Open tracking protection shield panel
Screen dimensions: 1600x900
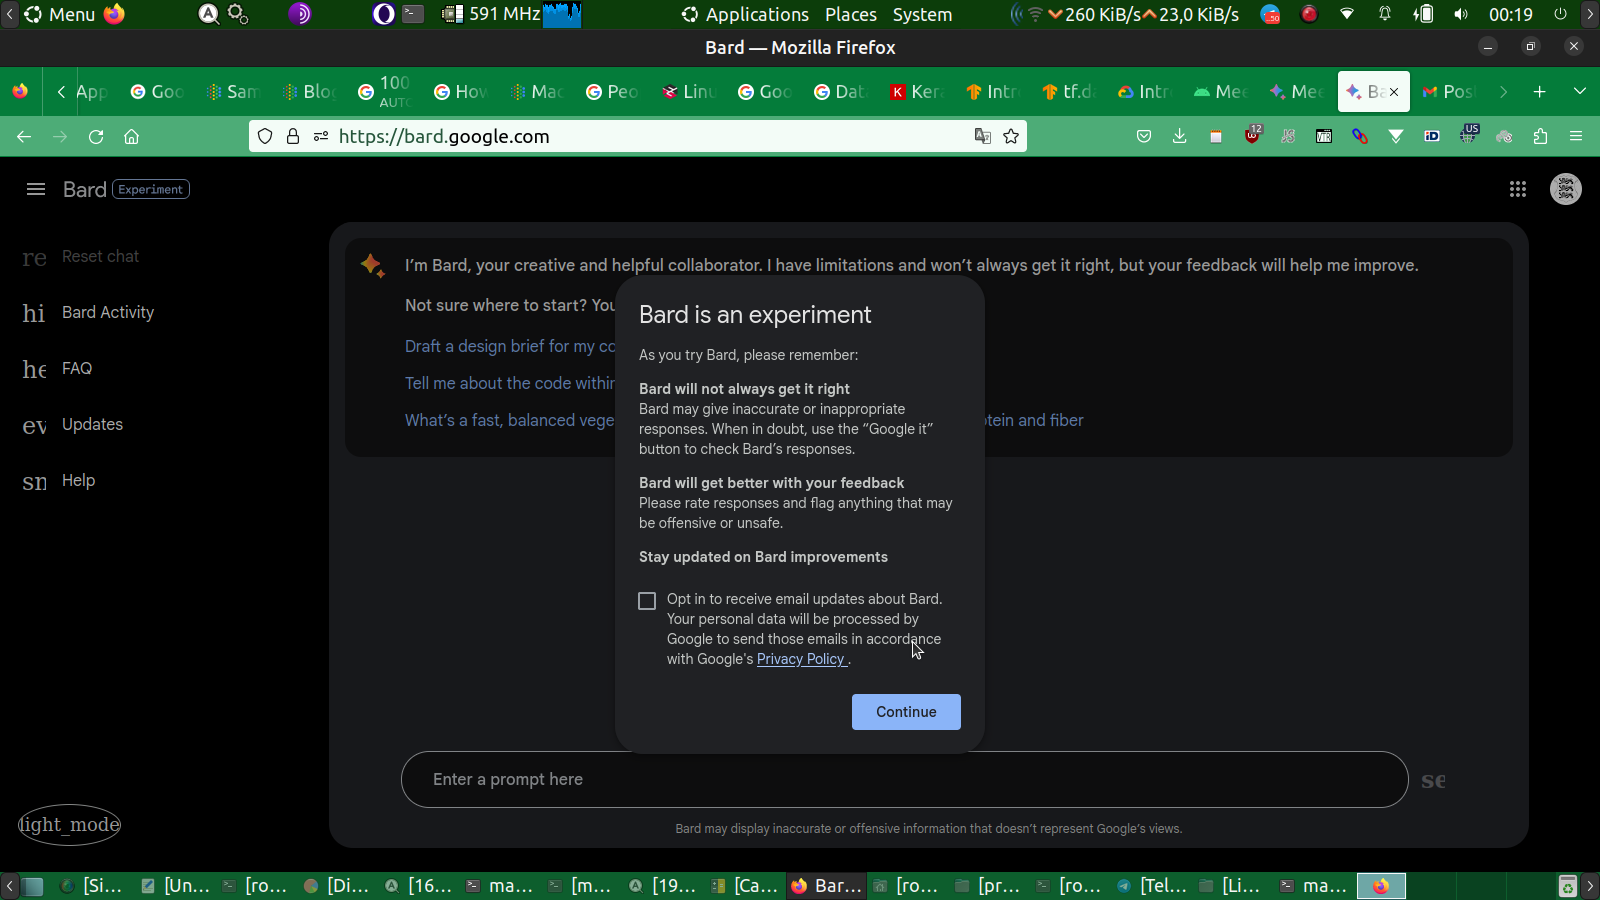click(x=265, y=136)
